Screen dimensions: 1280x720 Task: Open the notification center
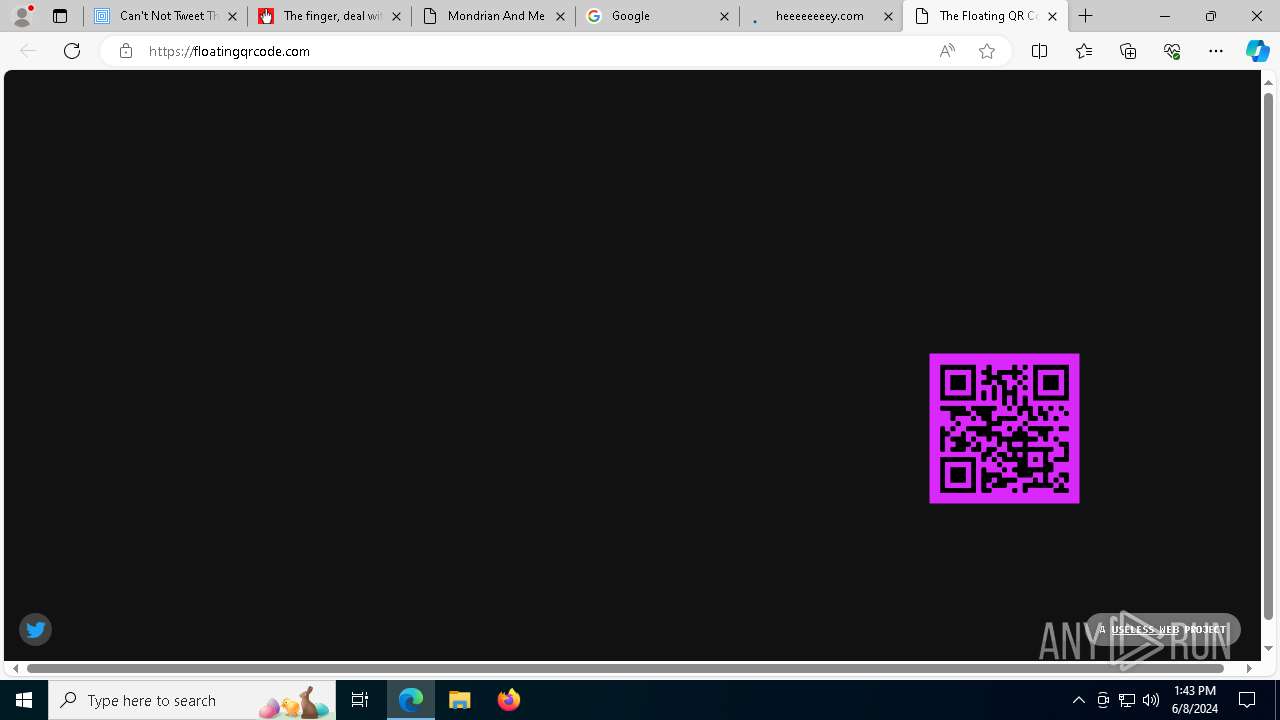(1248, 700)
